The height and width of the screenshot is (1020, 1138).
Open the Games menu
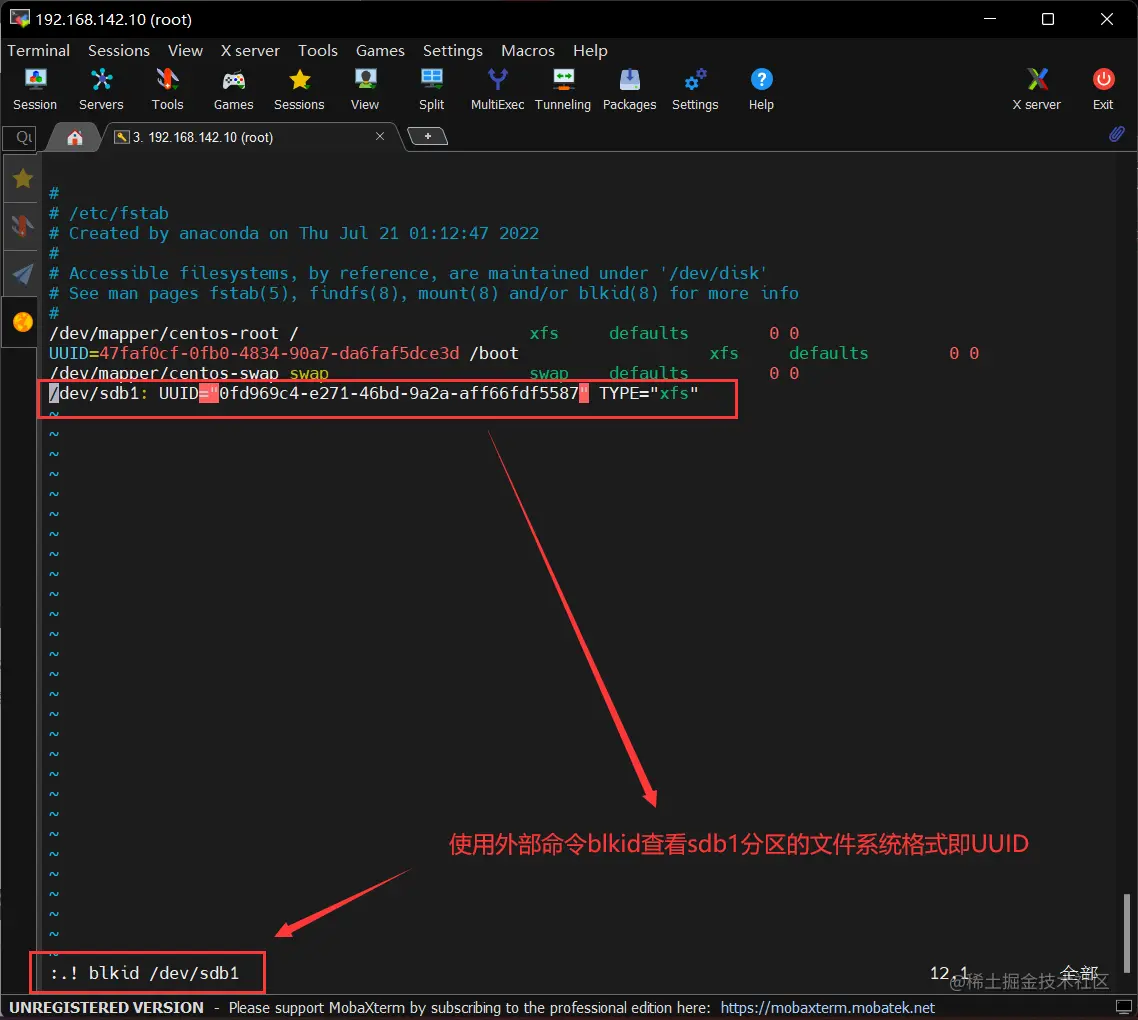pos(380,51)
